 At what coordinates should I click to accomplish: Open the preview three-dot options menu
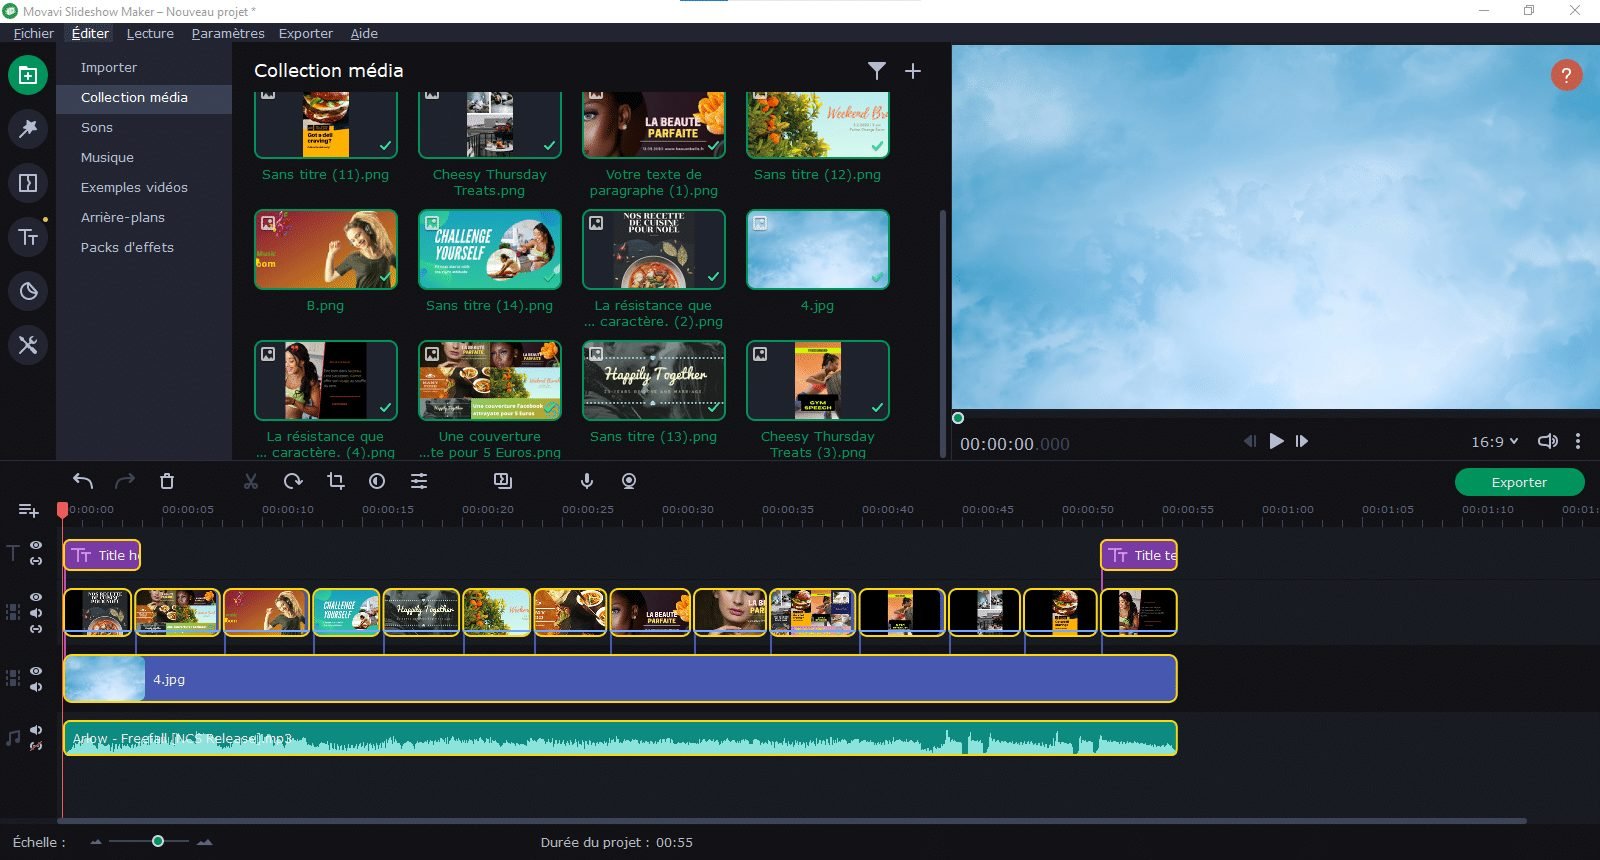[x=1578, y=442]
